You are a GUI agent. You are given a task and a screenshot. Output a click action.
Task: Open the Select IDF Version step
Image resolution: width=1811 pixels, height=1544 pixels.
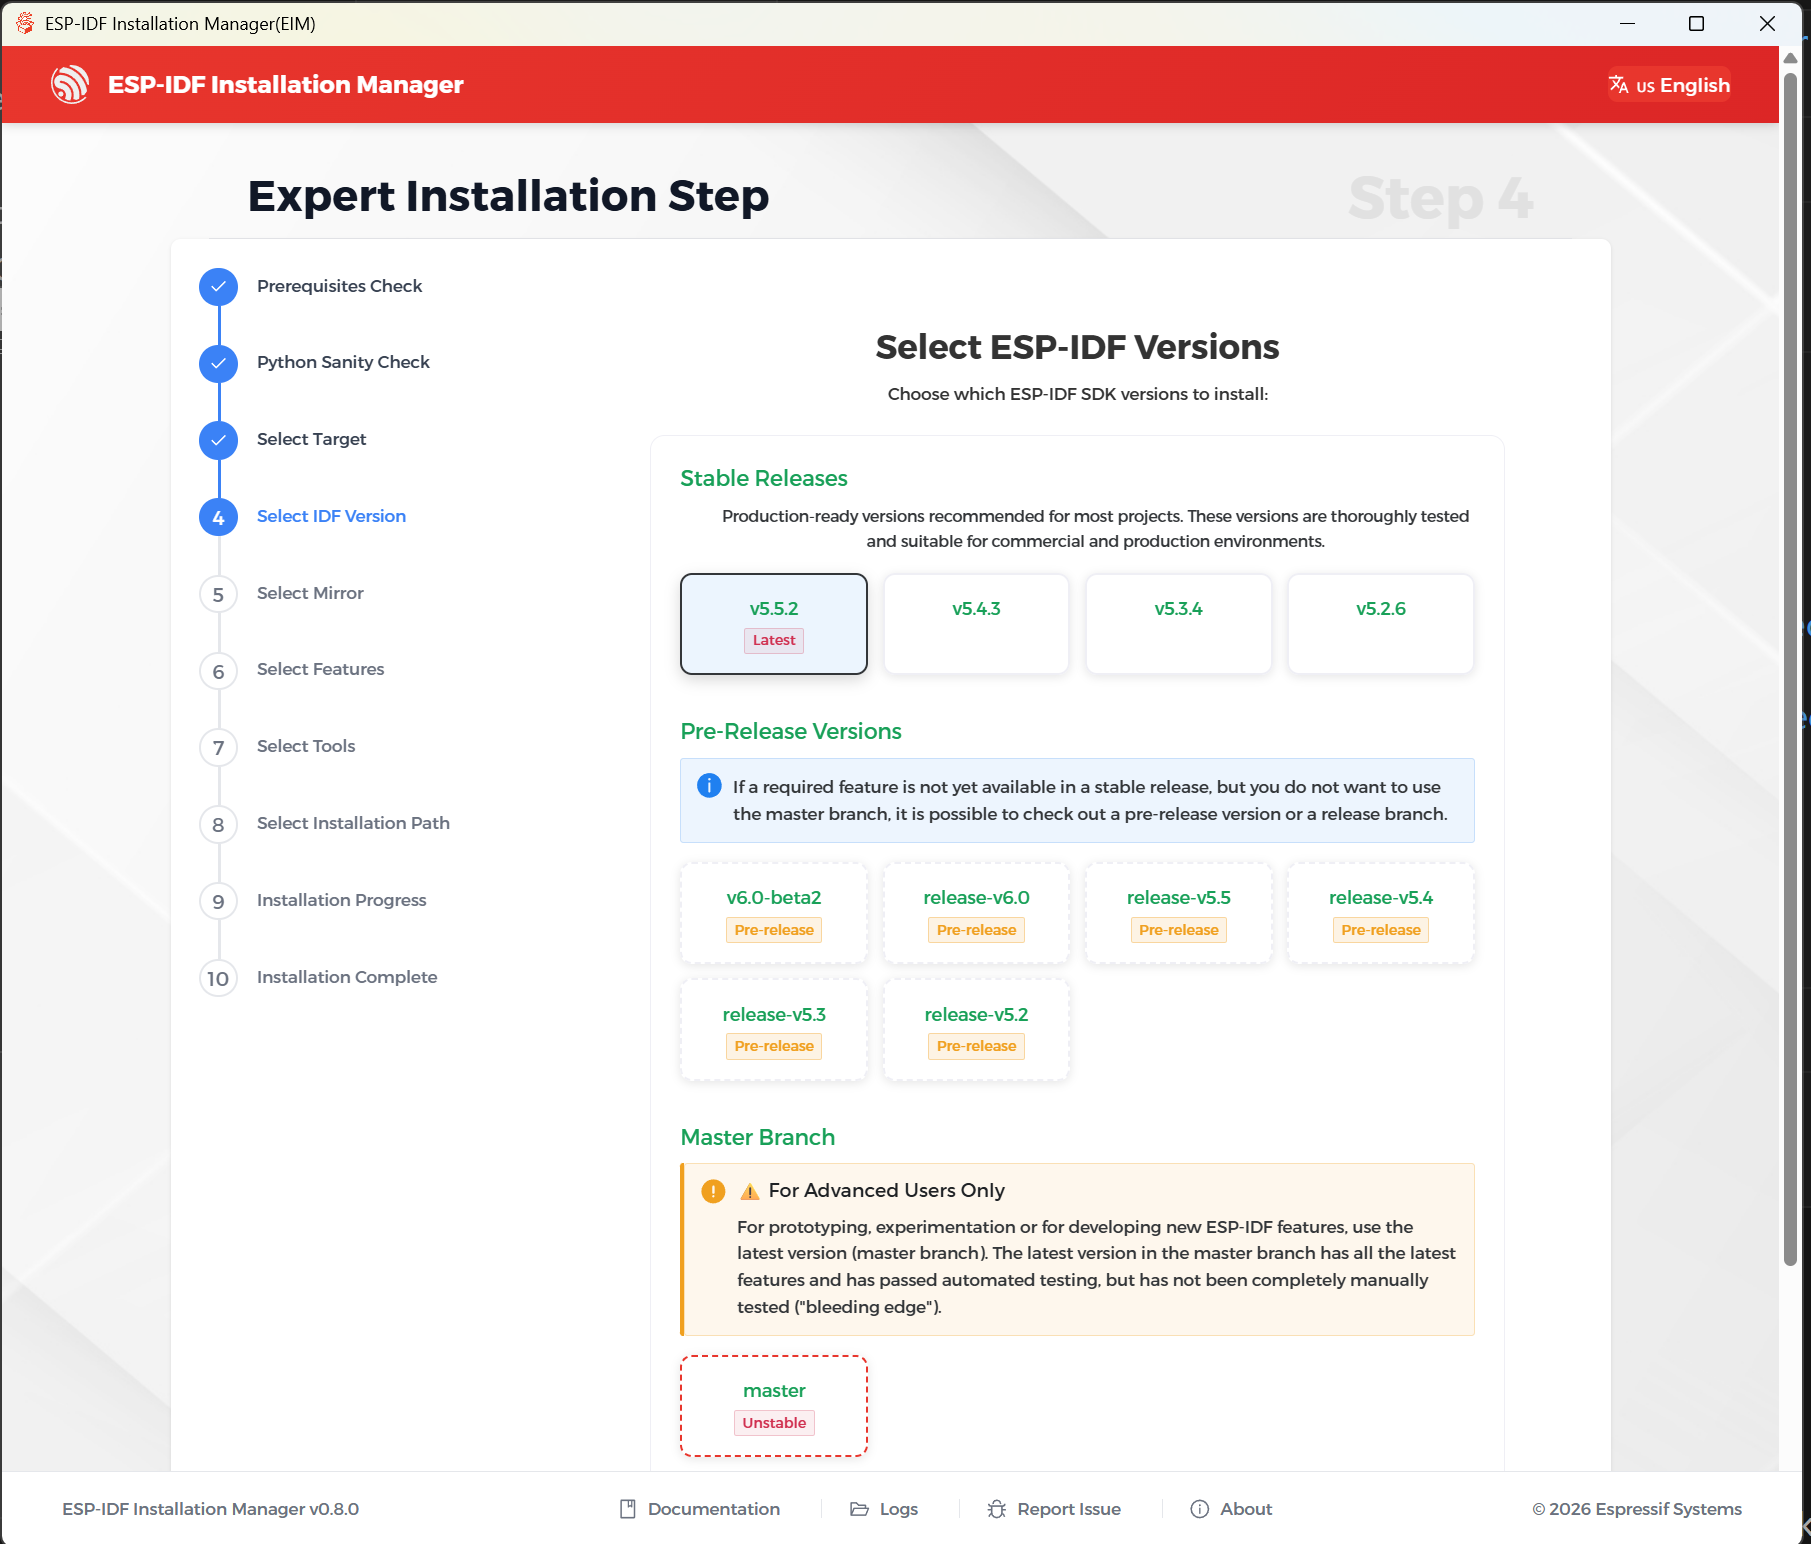[x=331, y=516]
